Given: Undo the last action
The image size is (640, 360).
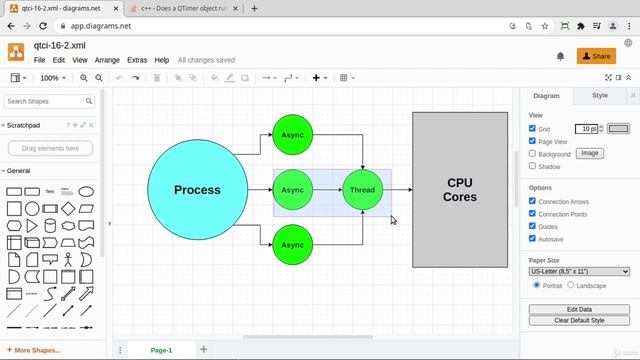Looking at the screenshot, I should (120, 78).
